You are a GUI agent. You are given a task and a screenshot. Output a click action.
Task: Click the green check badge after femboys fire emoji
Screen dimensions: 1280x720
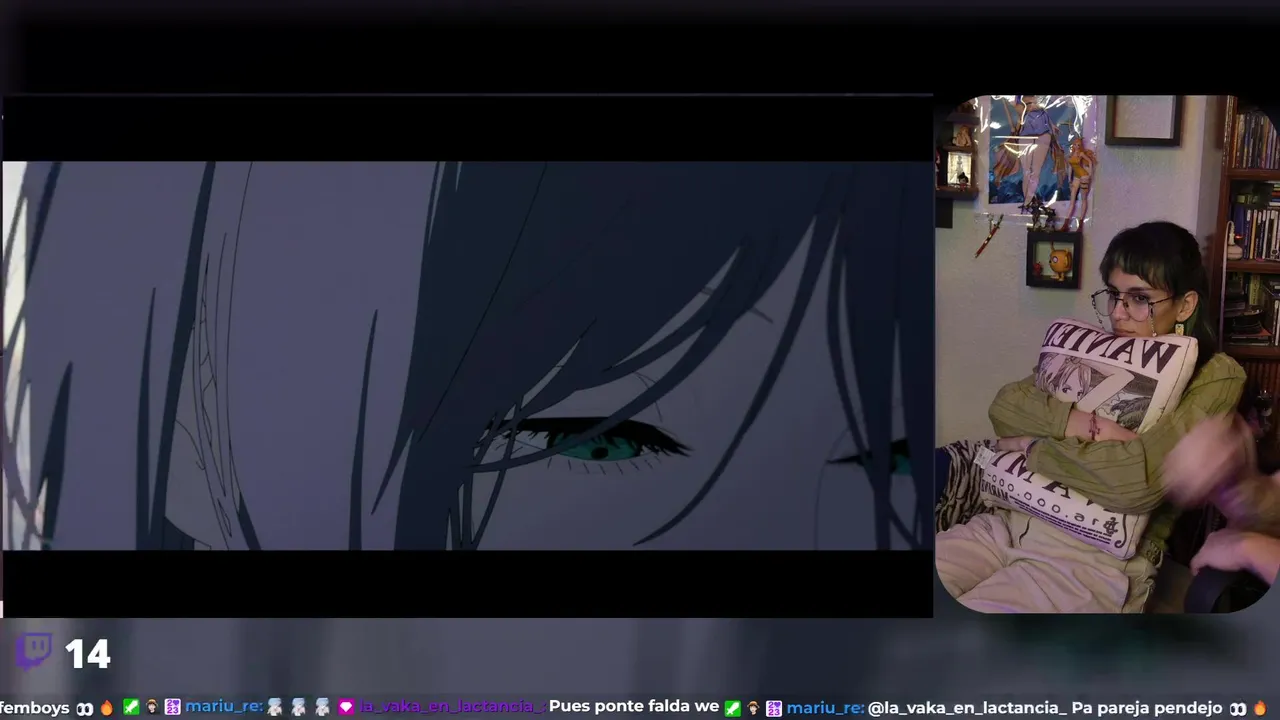(131, 707)
